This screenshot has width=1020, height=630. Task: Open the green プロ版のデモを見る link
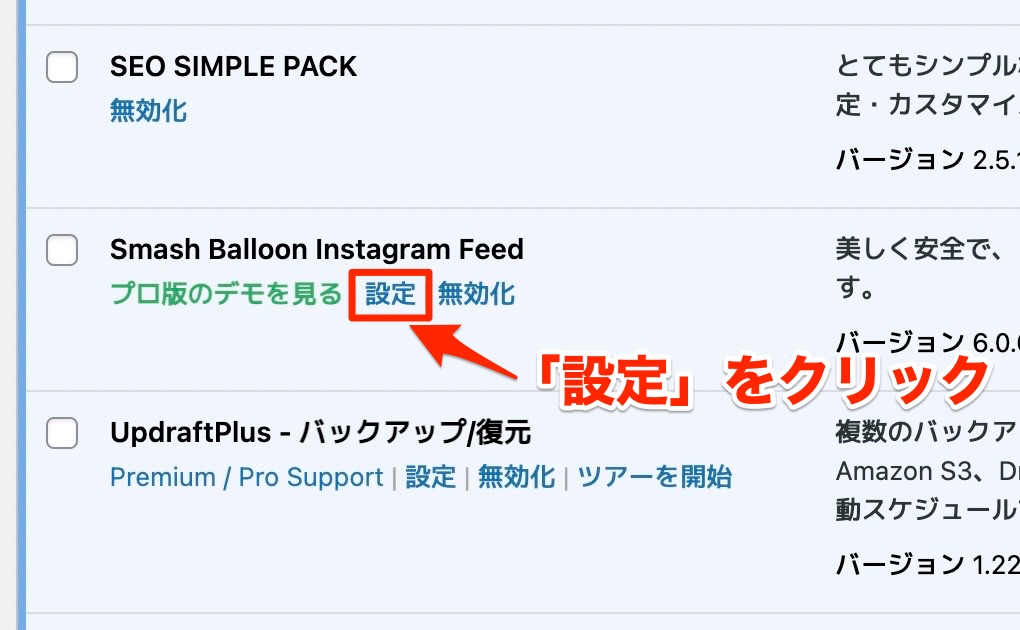coord(226,294)
